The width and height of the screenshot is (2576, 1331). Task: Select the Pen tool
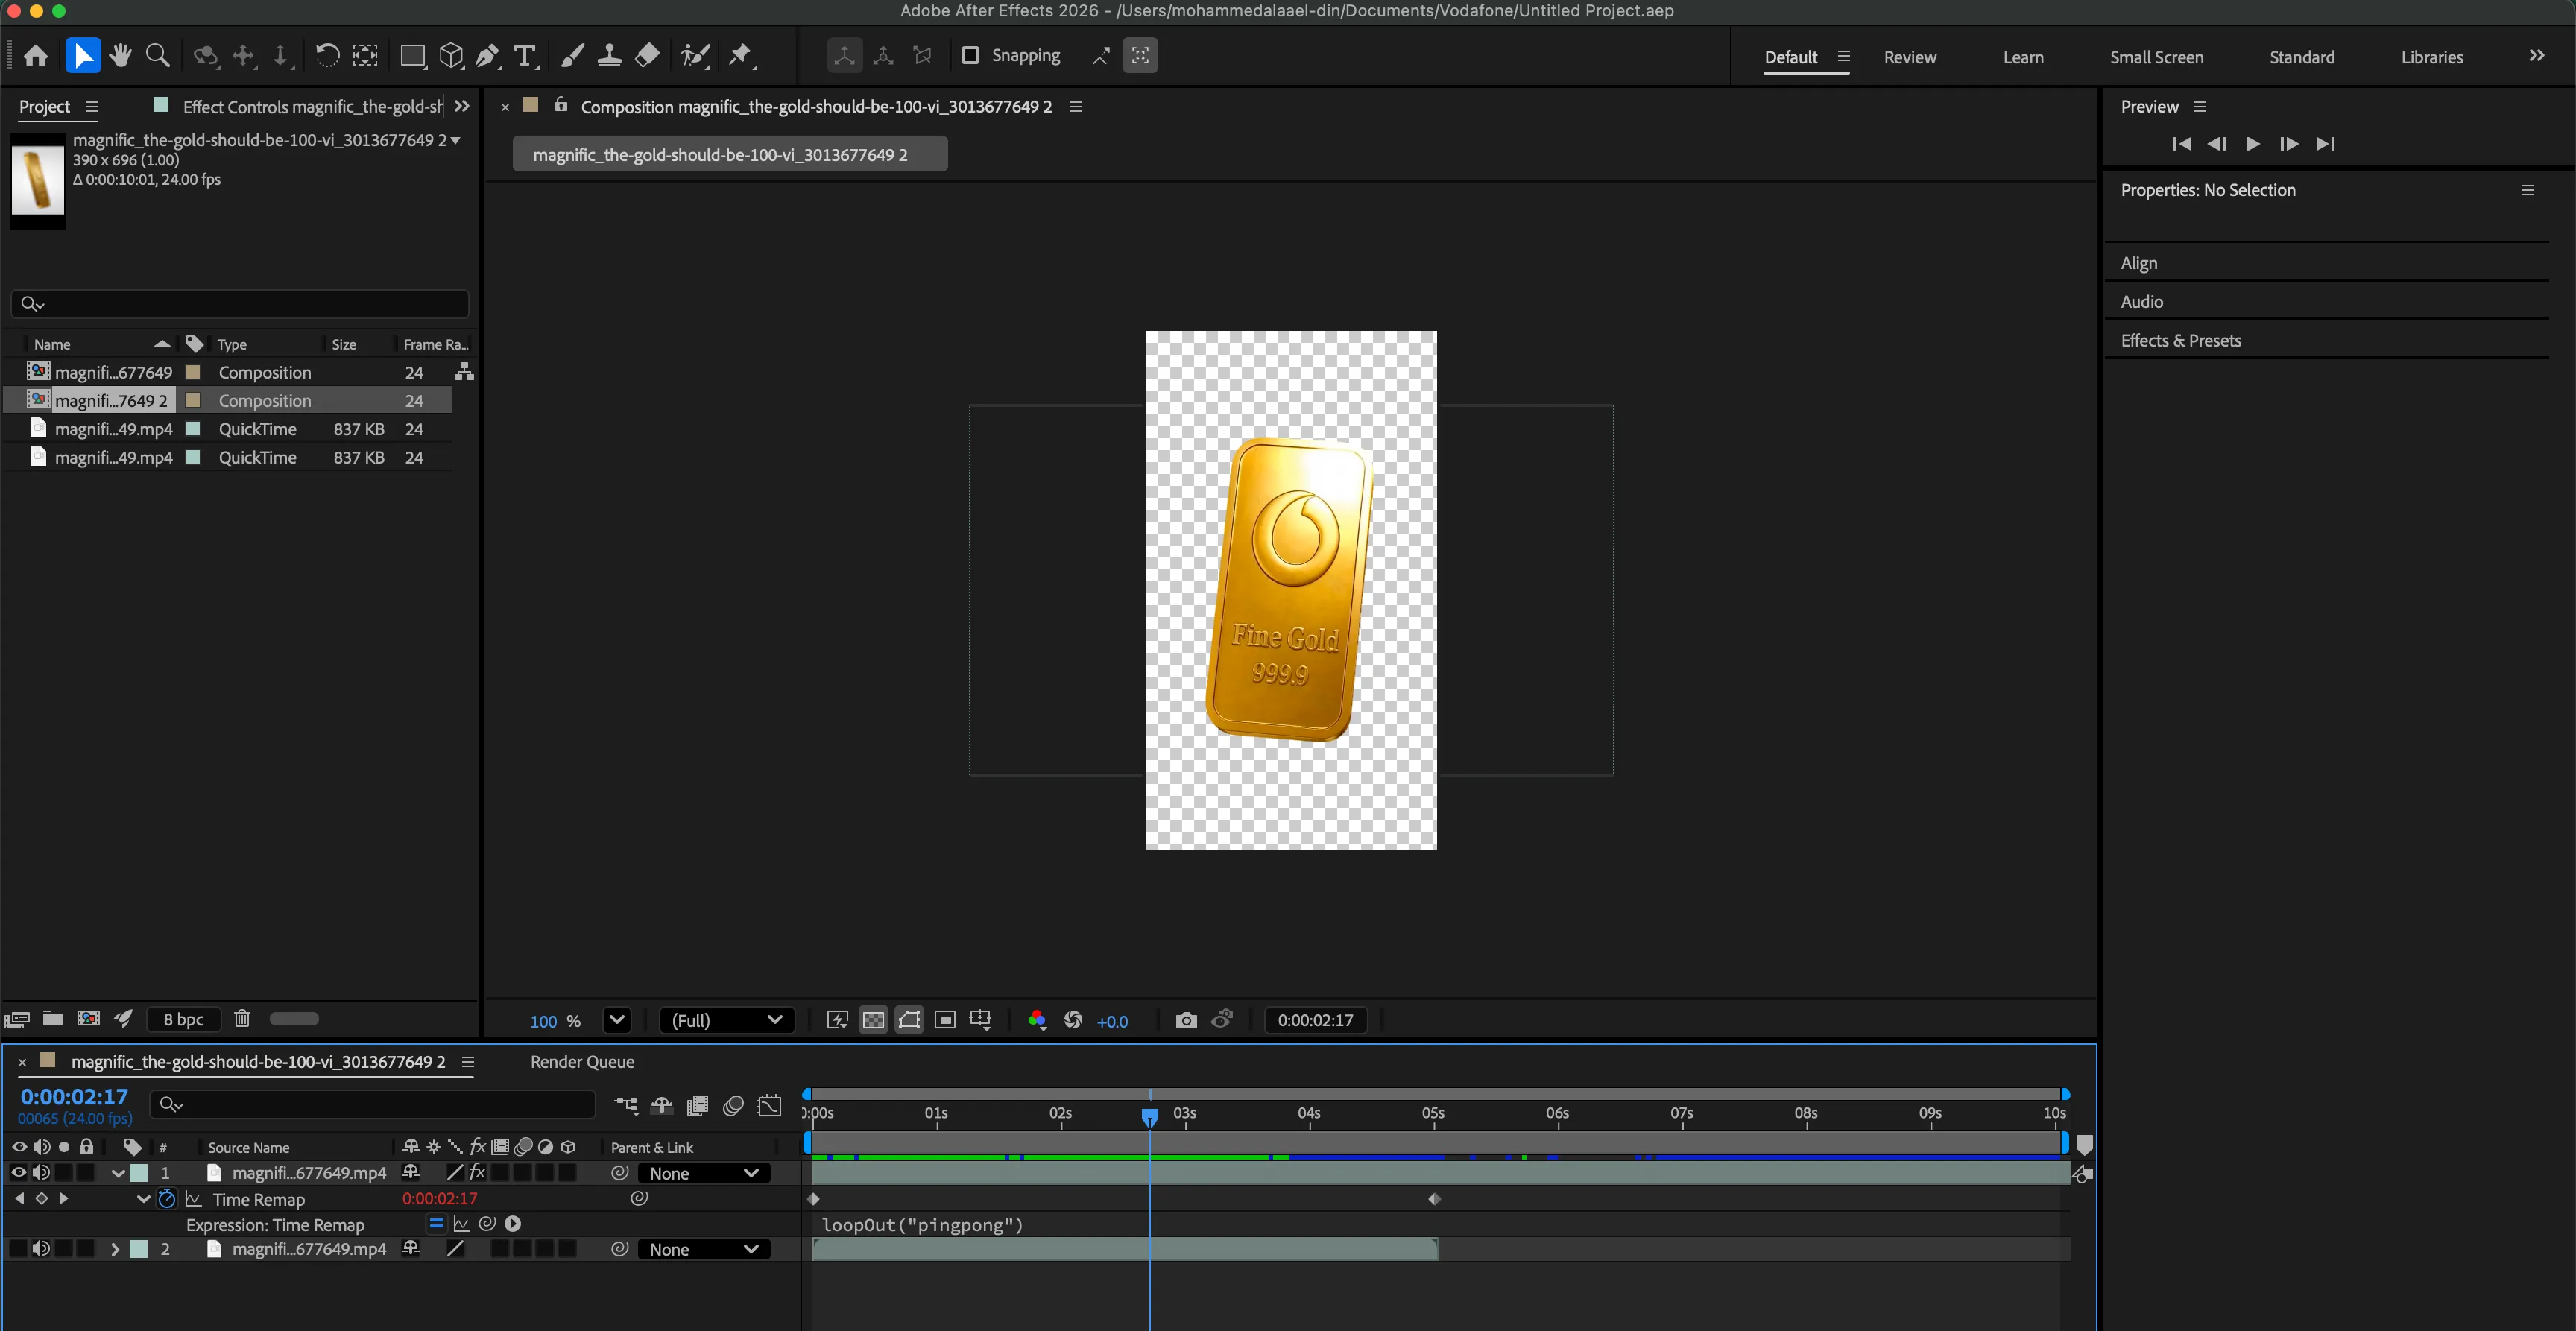(488, 56)
